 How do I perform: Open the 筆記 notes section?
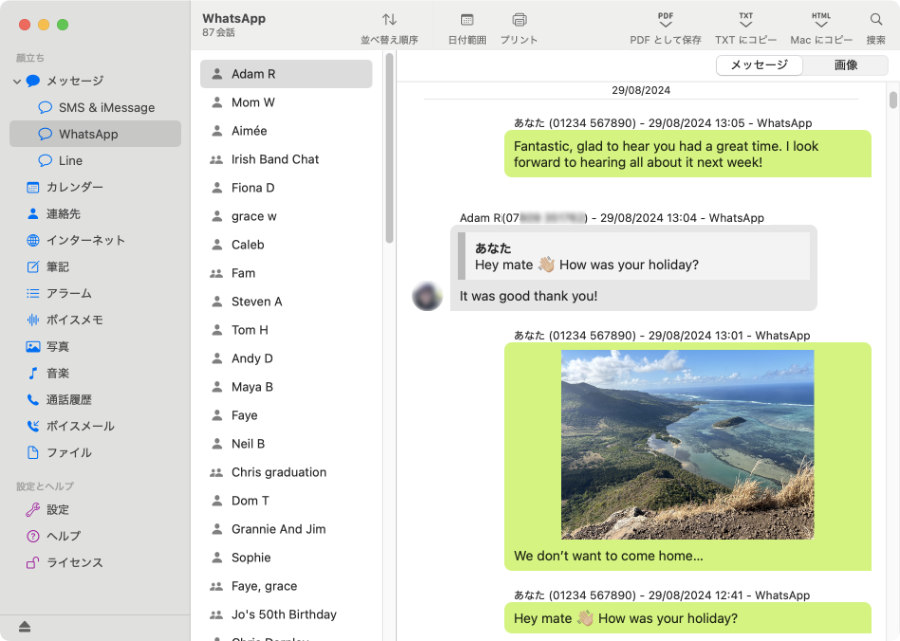(96, 267)
